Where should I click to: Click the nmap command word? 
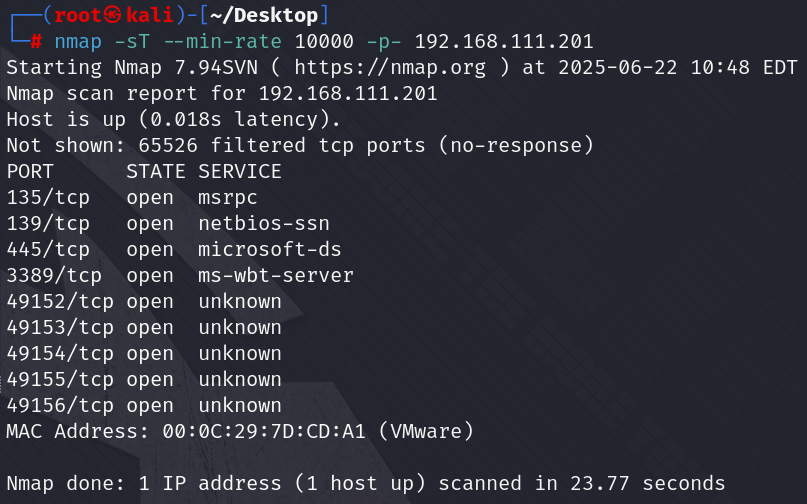pyautogui.click(x=78, y=42)
